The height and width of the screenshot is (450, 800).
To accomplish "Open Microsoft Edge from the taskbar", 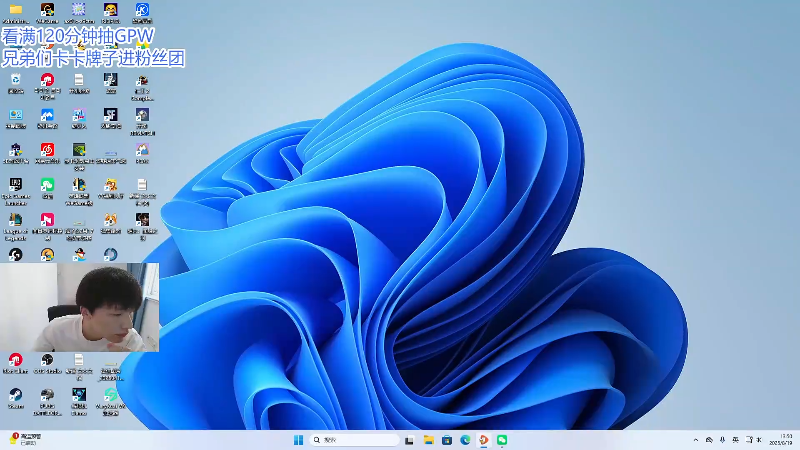I will point(465,440).
